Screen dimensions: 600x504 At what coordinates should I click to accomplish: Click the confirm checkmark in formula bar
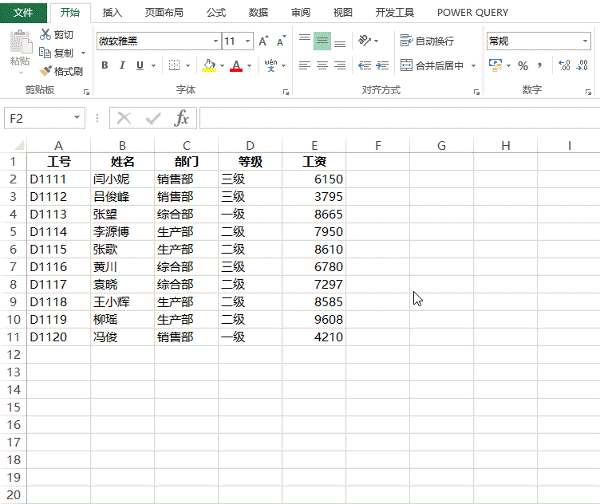tap(153, 118)
